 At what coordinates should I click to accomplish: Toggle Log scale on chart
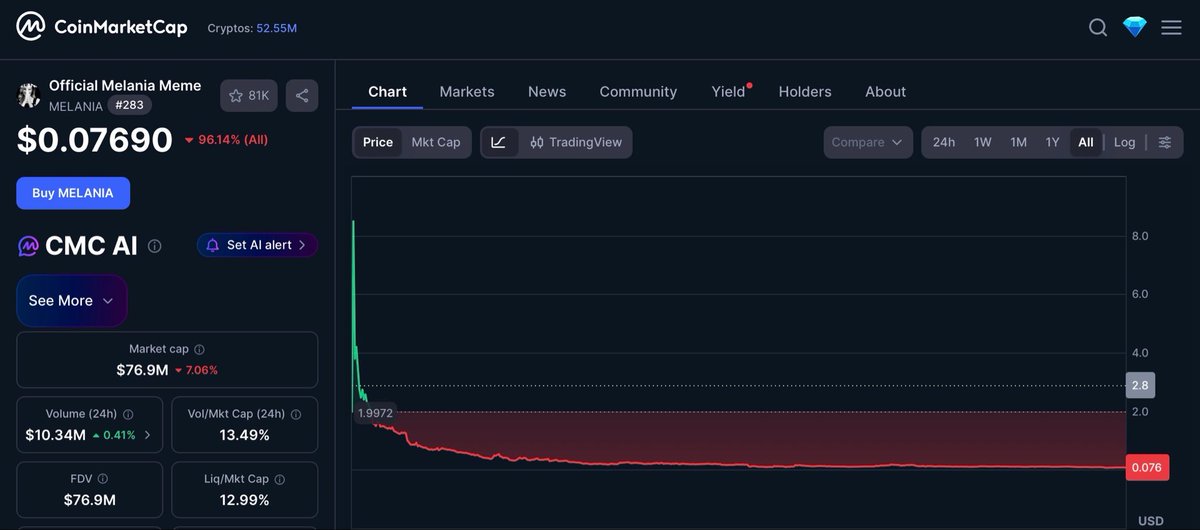point(1125,142)
